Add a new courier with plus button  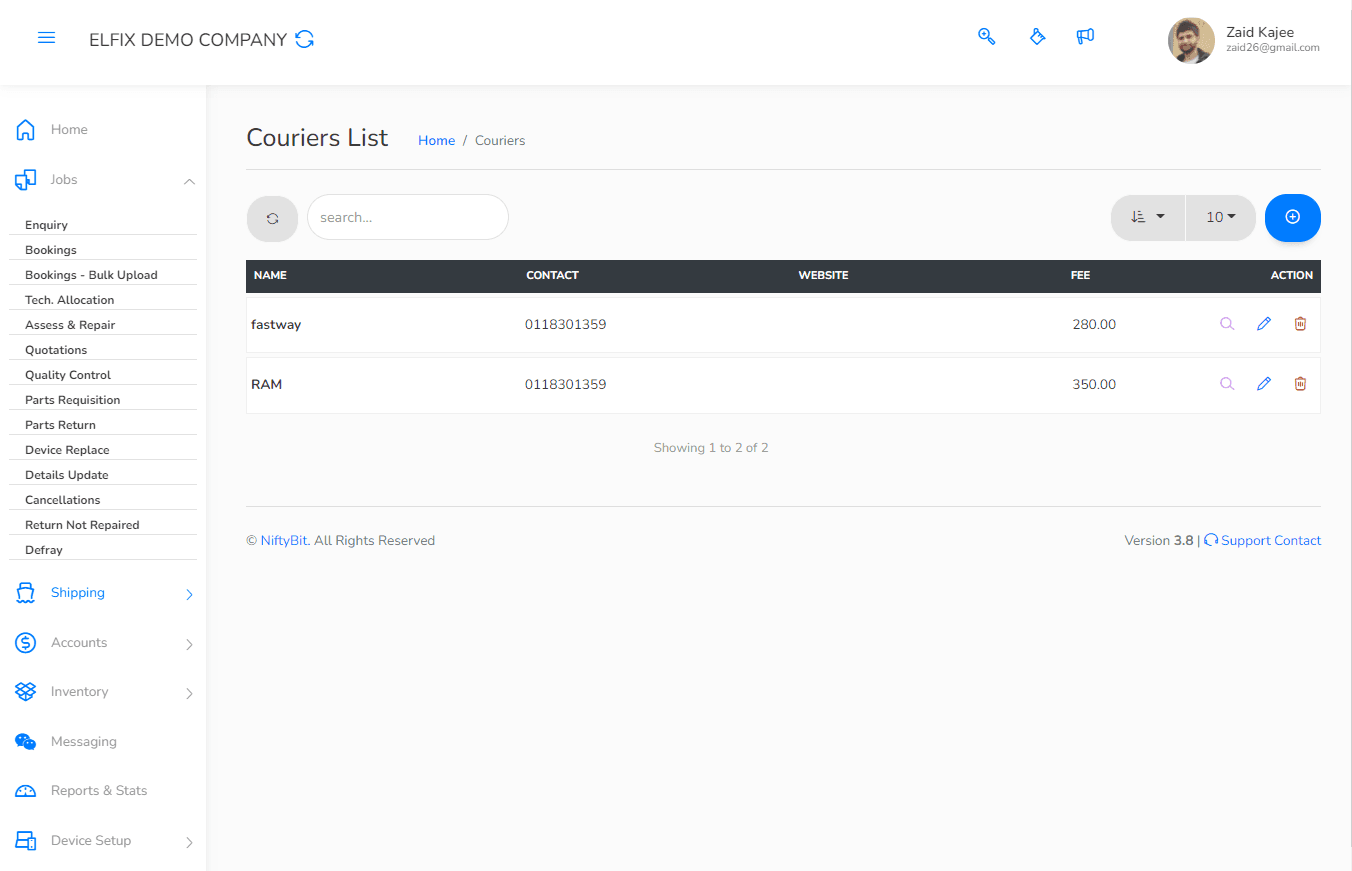[x=1292, y=217]
